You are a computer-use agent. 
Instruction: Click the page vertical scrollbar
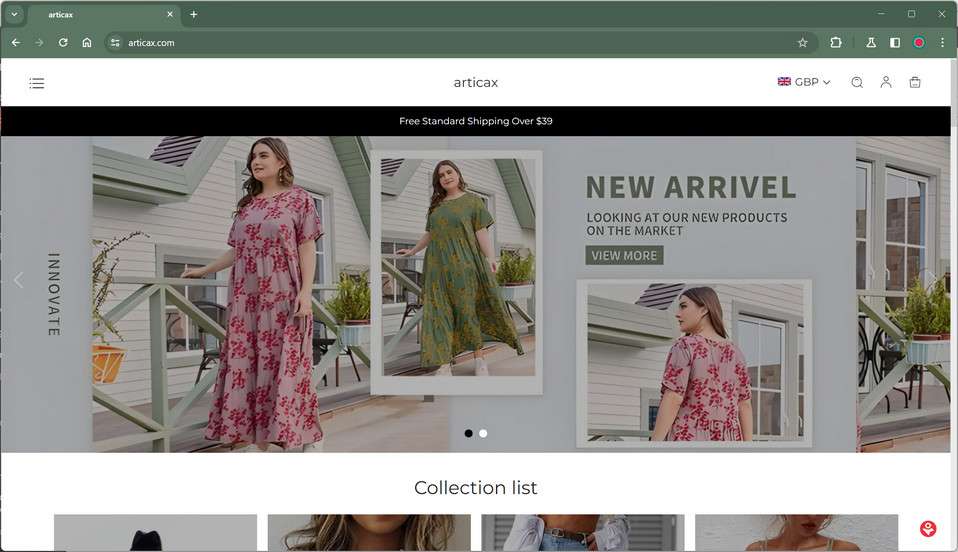pyautogui.click(x=954, y=304)
